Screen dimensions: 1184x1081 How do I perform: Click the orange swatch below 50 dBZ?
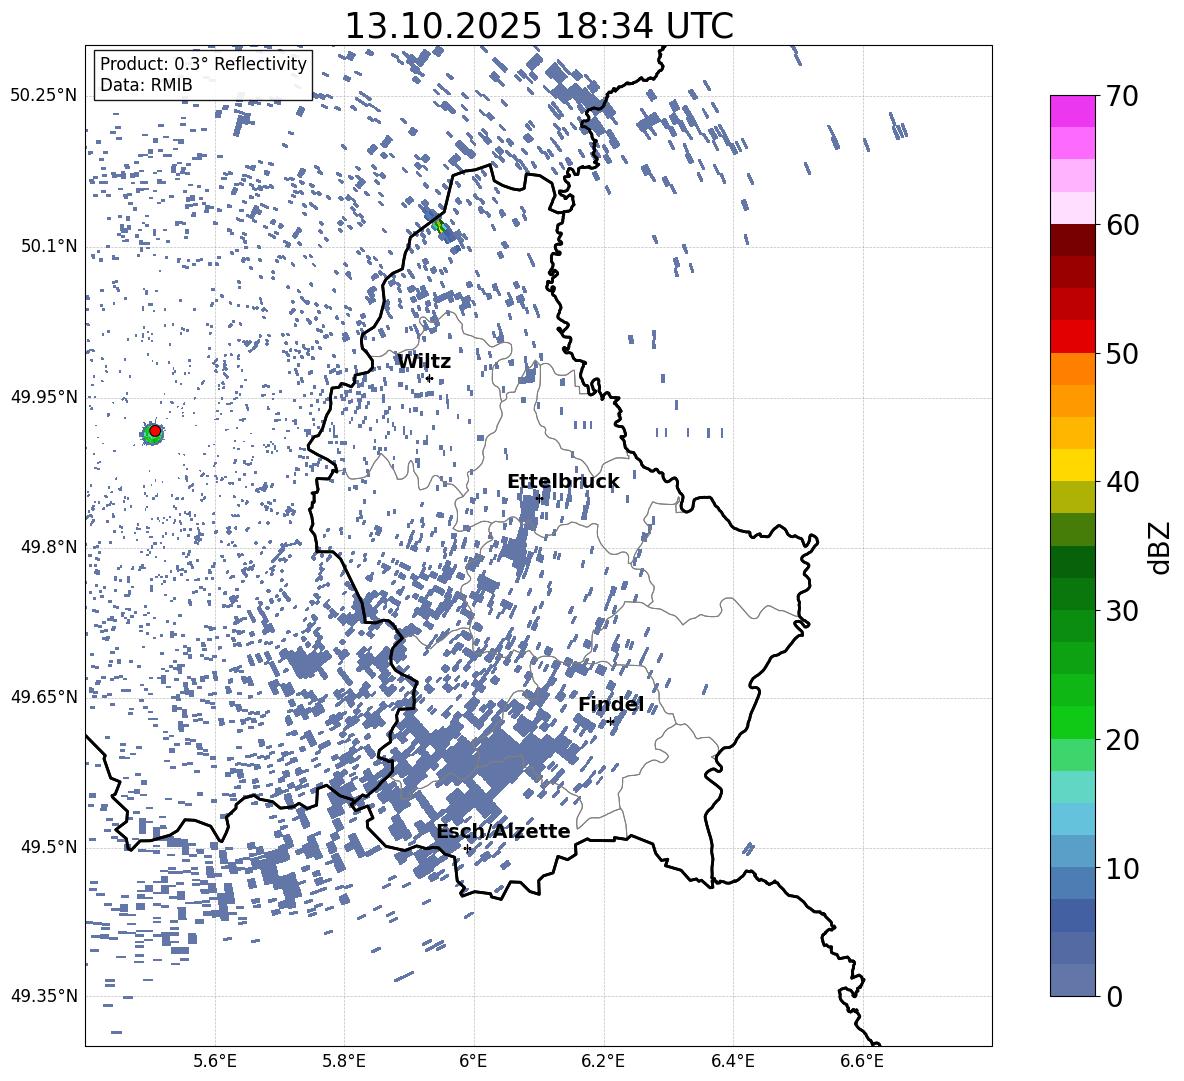click(x=1072, y=368)
